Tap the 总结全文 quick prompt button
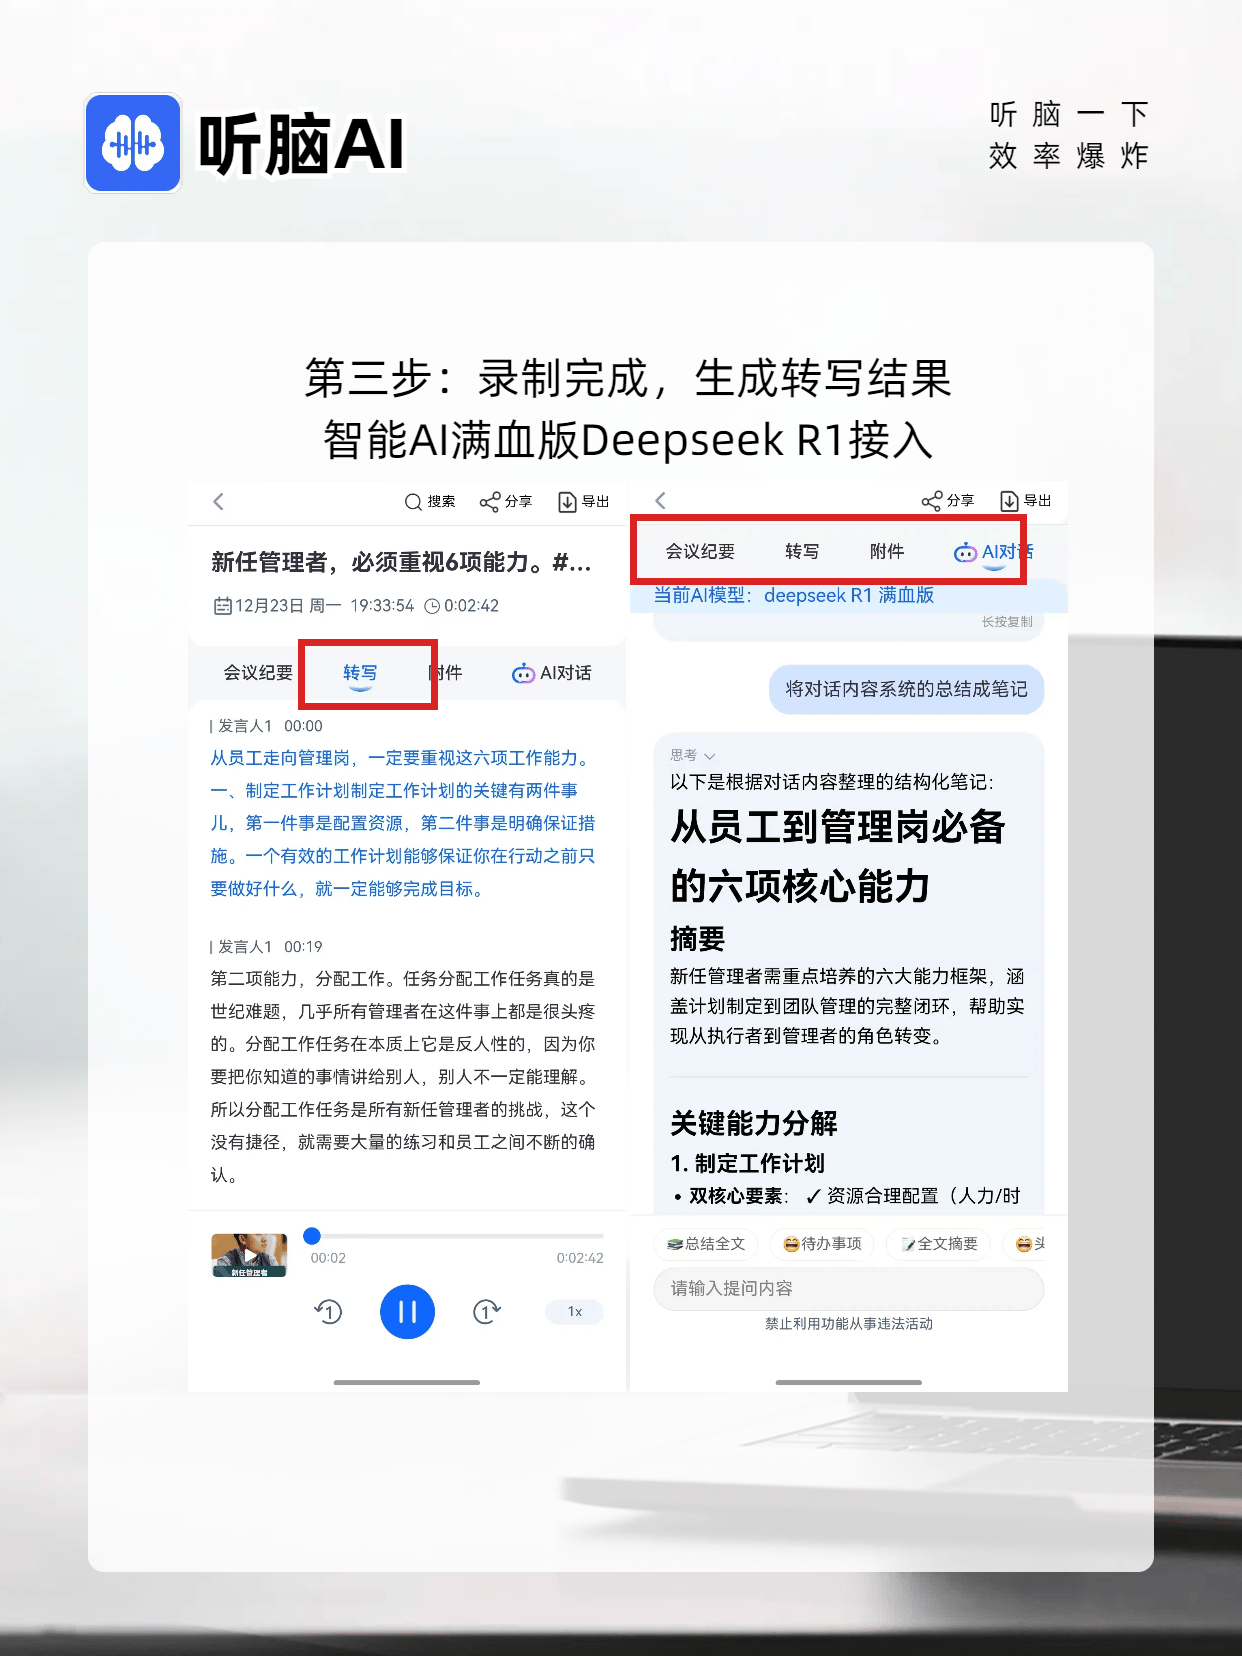The width and height of the screenshot is (1242, 1656). pyautogui.click(x=706, y=1244)
